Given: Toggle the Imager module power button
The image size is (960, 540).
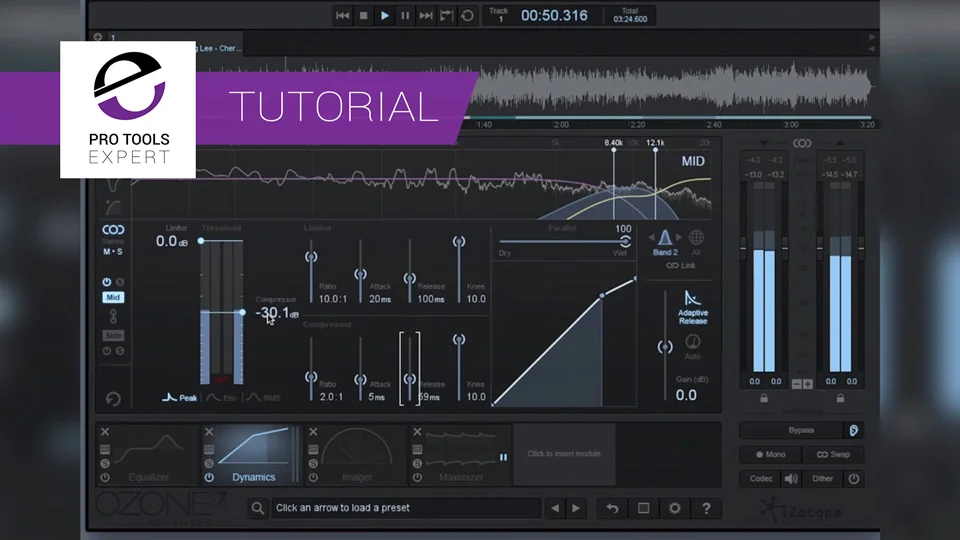Looking at the screenshot, I should click(x=313, y=478).
